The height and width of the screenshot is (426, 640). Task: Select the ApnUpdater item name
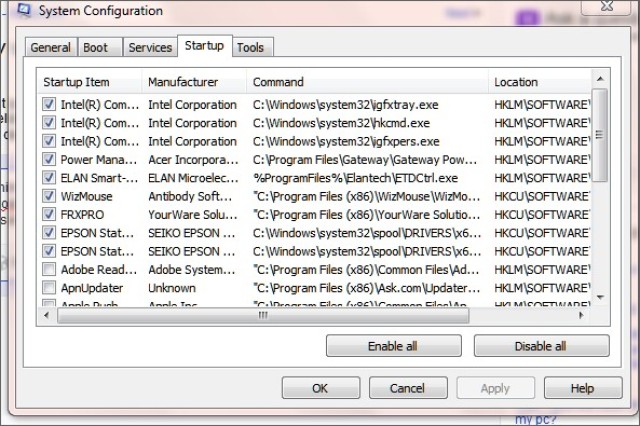92,288
